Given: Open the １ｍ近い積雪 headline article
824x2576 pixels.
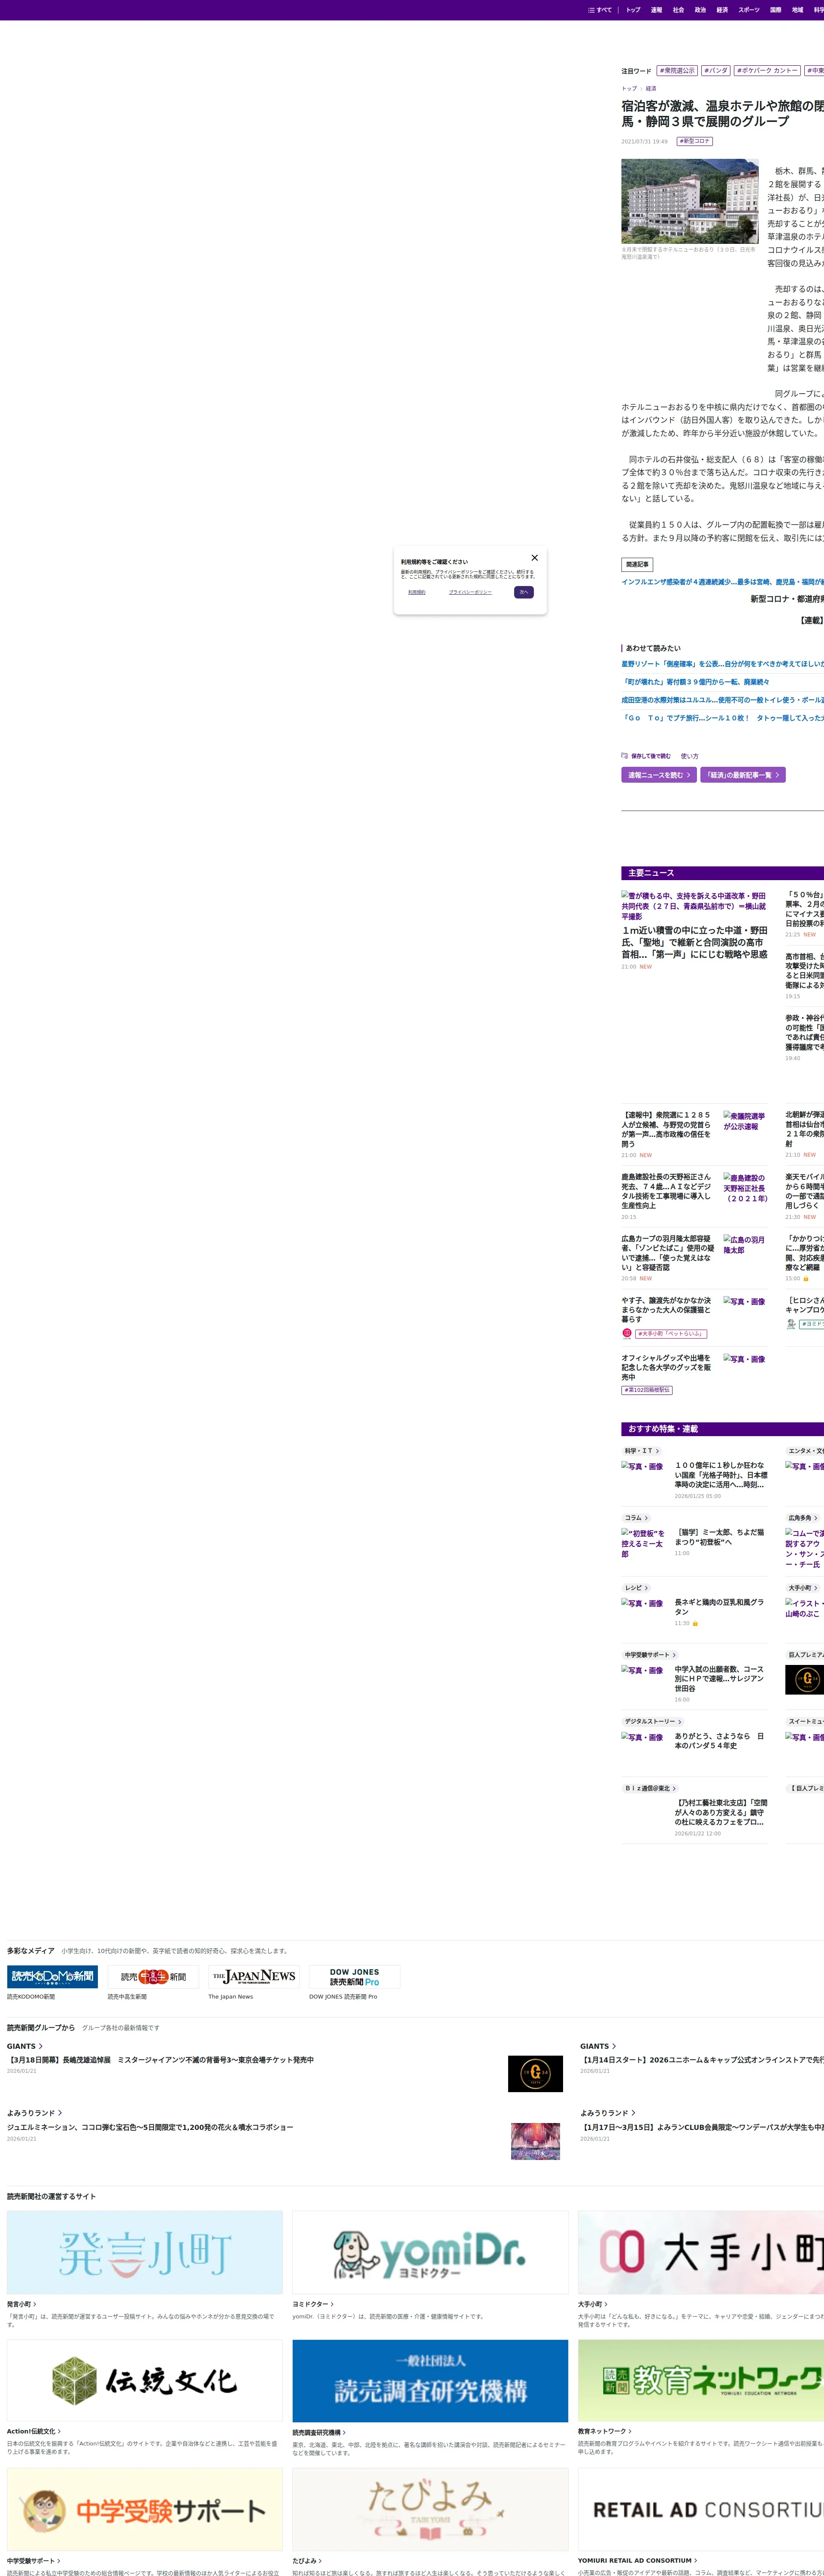Looking at the screenshot, I should coord(695,942).
